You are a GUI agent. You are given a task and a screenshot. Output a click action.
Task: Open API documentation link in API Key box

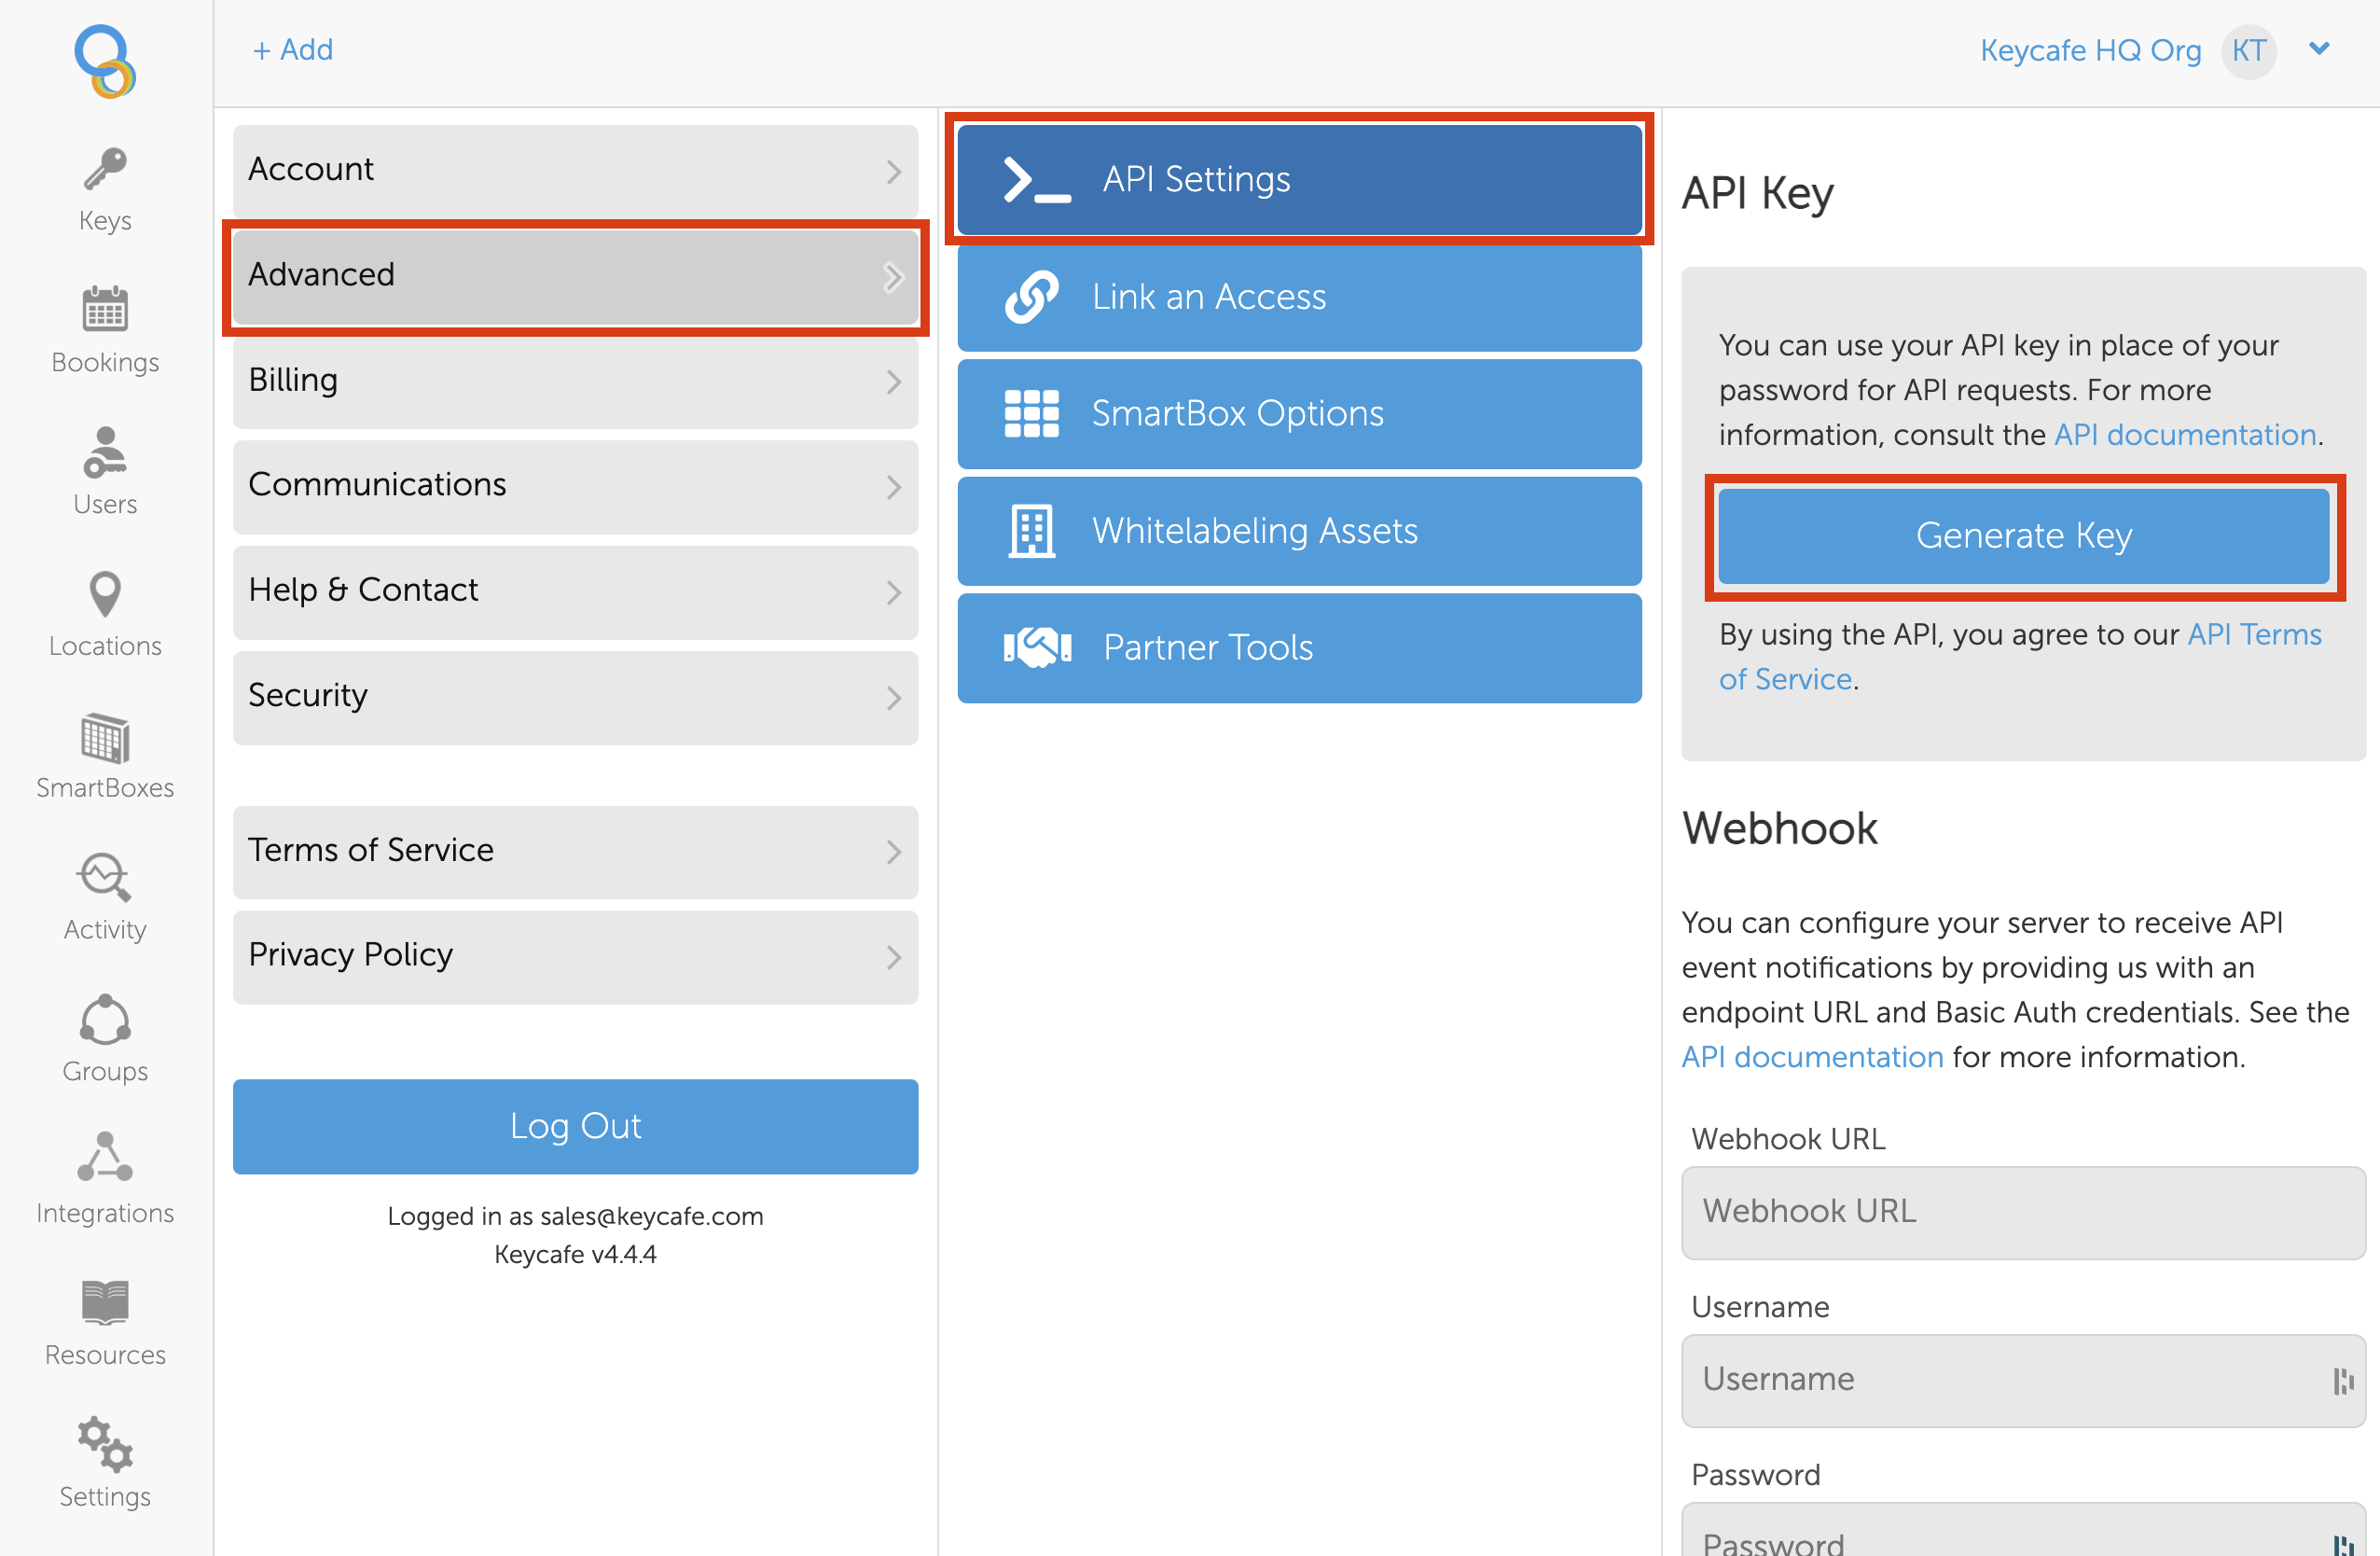point(2185,435)
